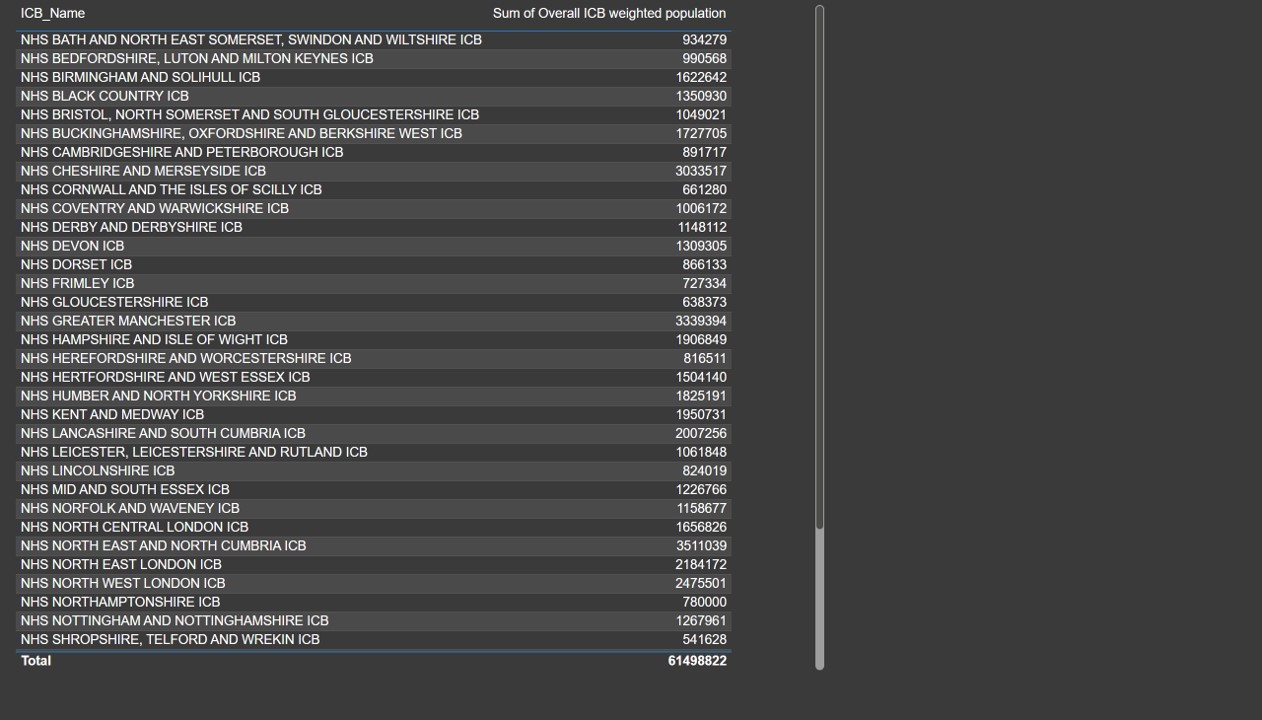Viewport: 1262px width, 720px height.
Task: Click population value 866133
Action: click(x=704, y=265)
